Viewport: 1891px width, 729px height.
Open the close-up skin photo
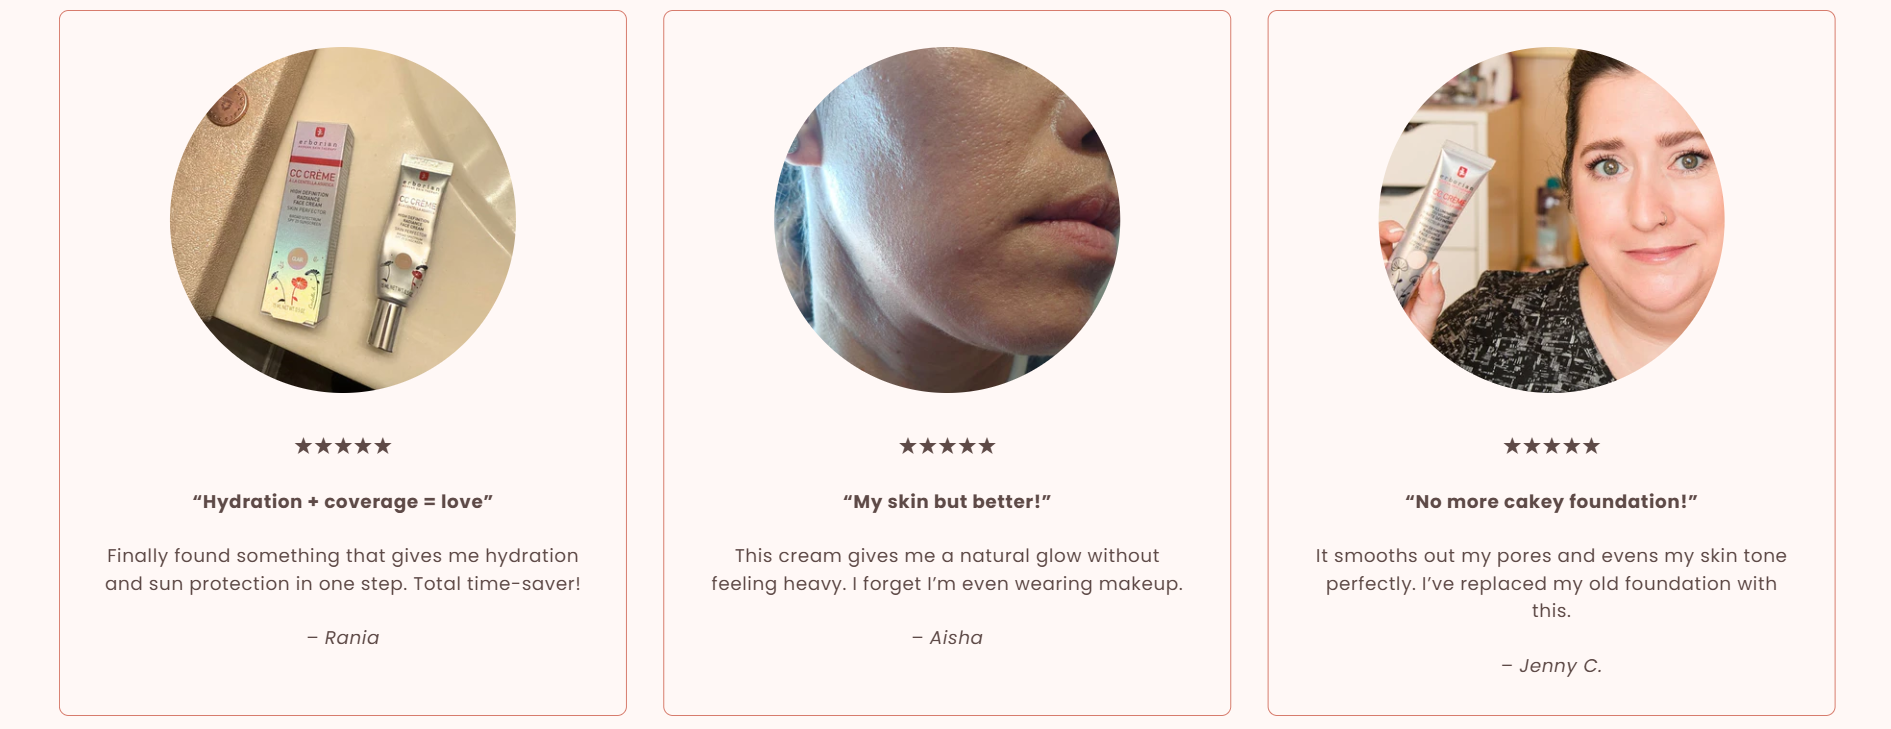947,220
